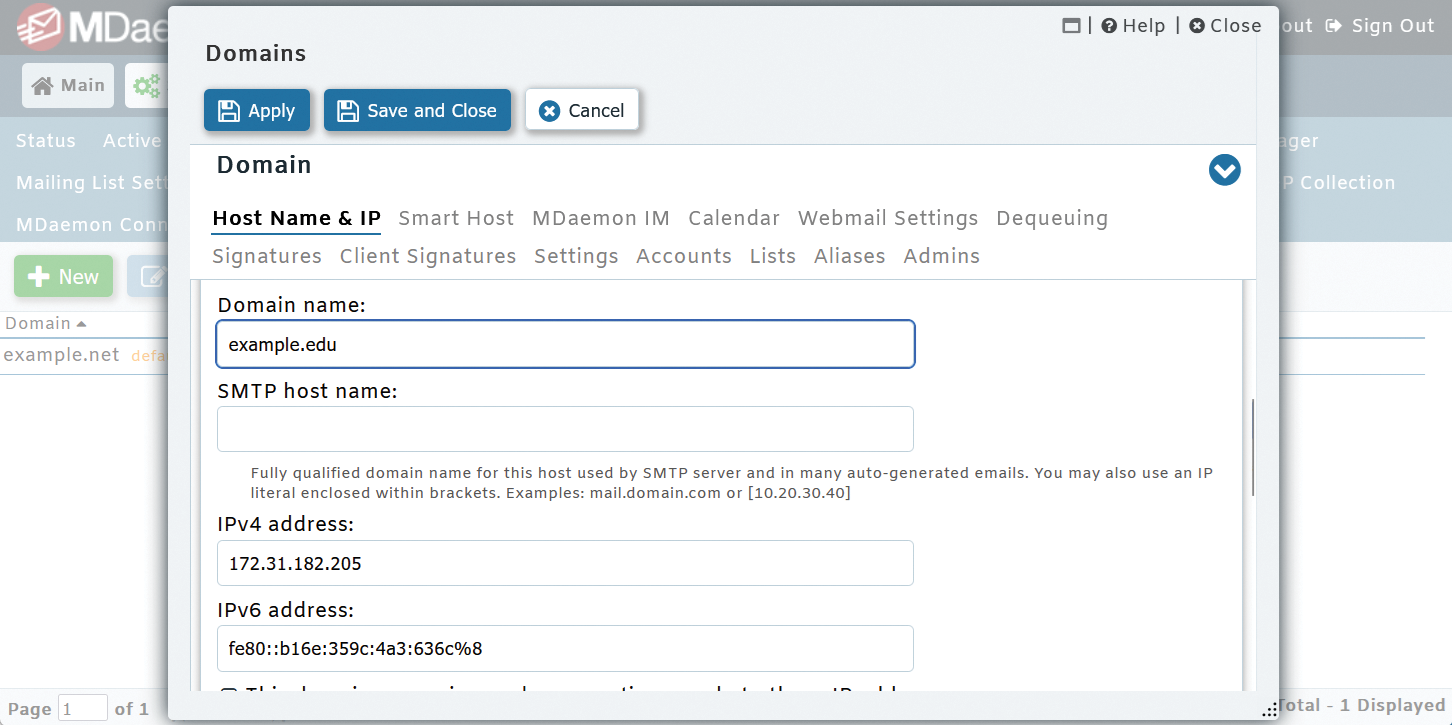Open the dialog's Help link

click(1133, 26)
